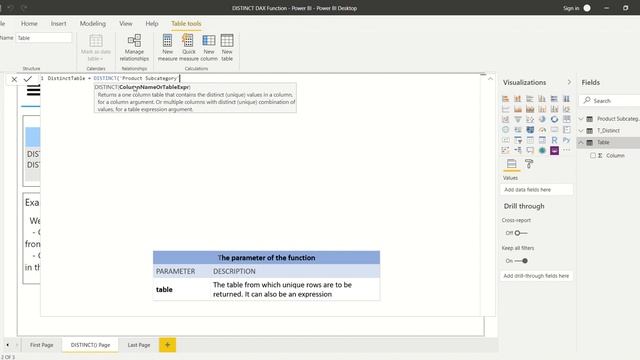
Task: Select the Funnel visual
Action: pyautogui.click(x=518, y=119)
